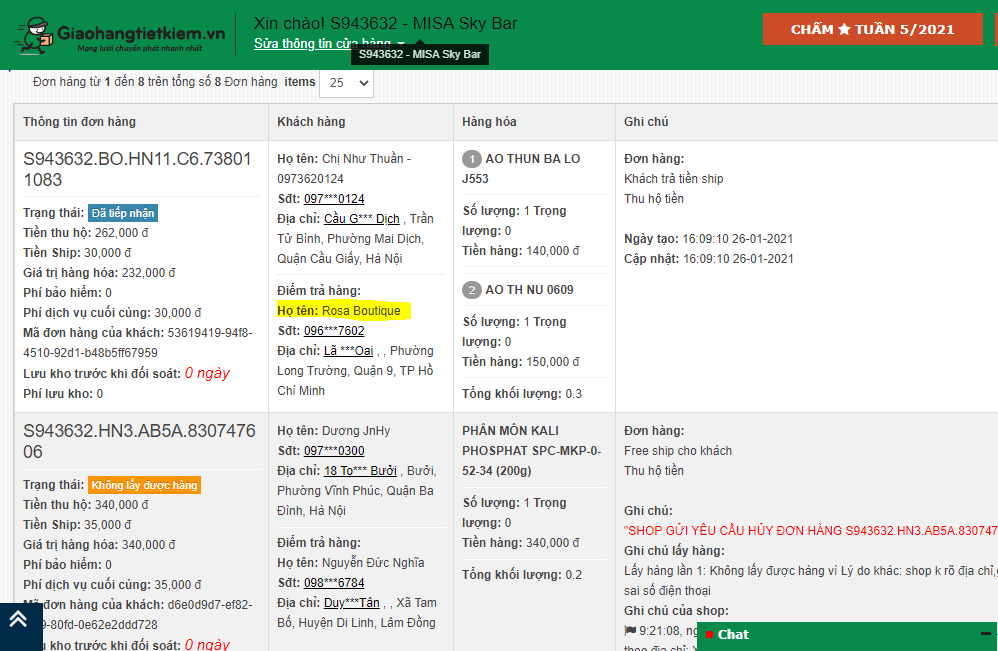The image size is (998, 651).
Task: Open the Giaohangtietkiem.vn logo home link
Action: pos(120,36)
